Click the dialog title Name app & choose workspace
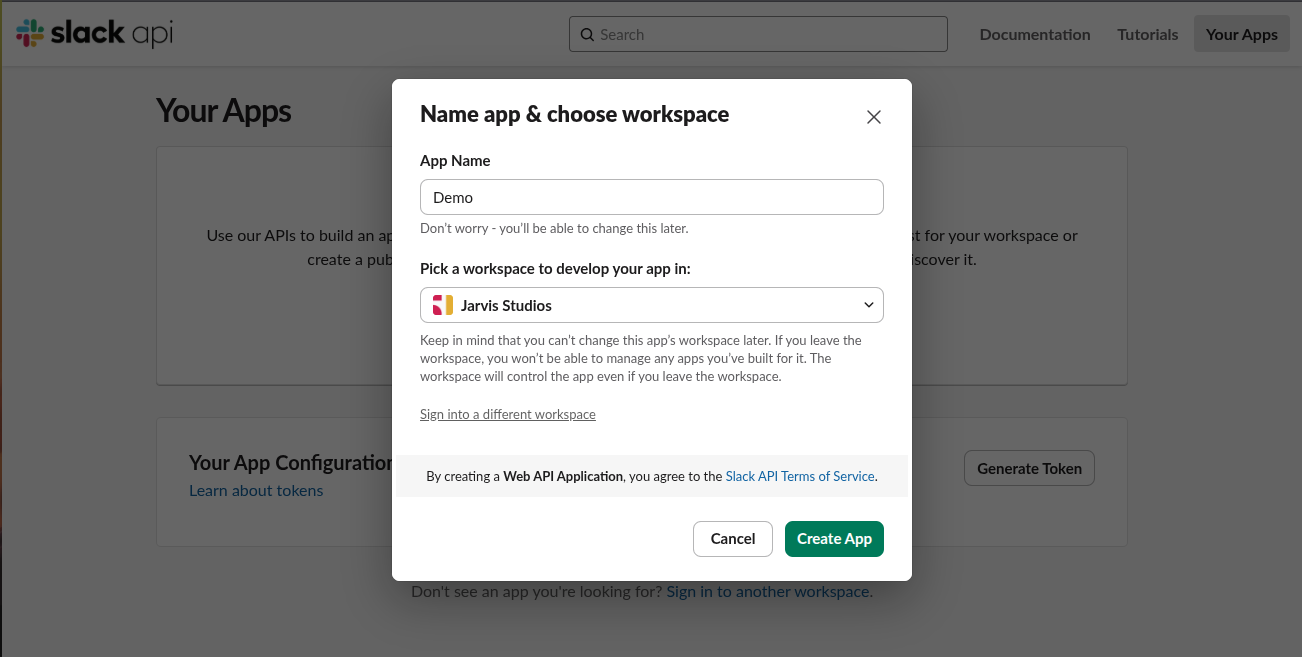The width and height of the screenshot is (1302, 657). tap(575, 114)
